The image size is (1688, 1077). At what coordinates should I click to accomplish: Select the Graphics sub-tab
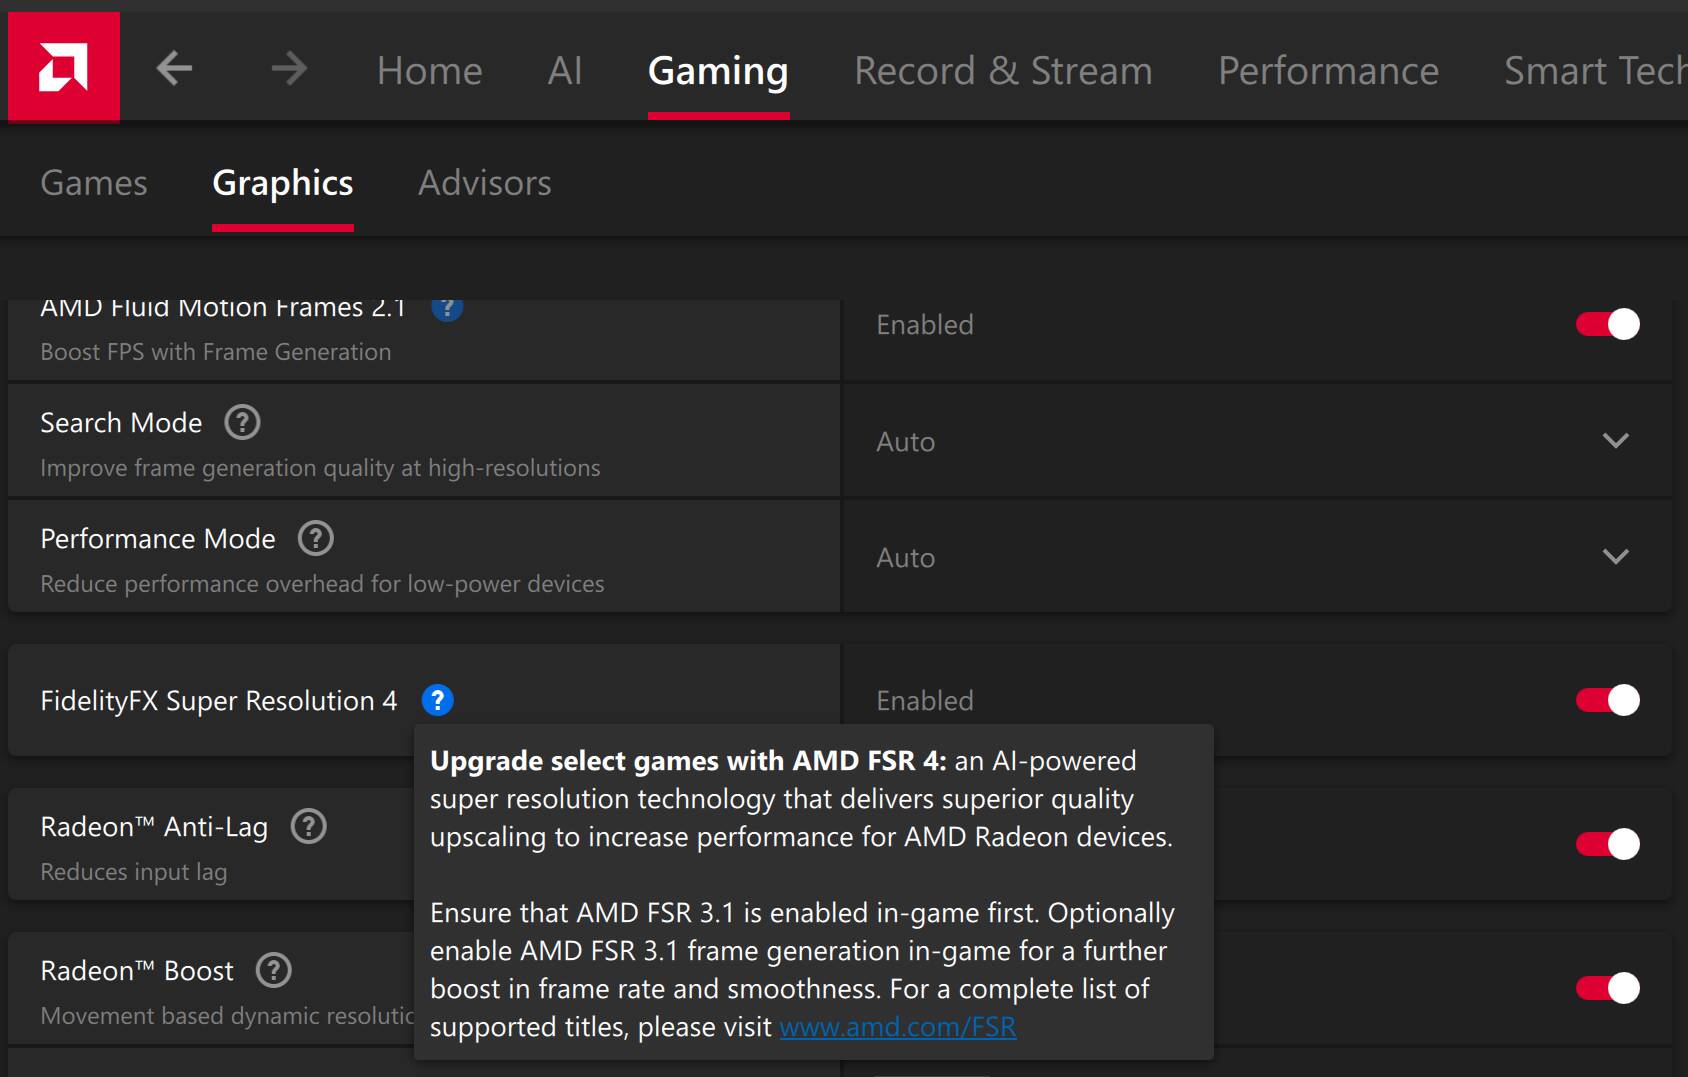(x=283, y=183)
